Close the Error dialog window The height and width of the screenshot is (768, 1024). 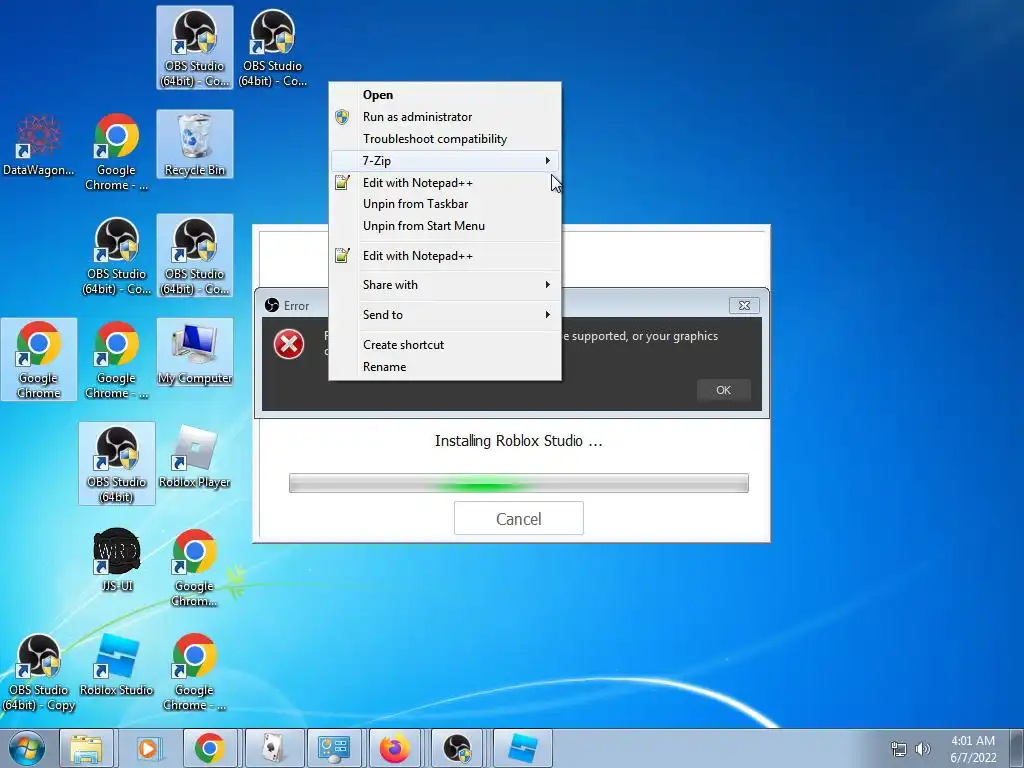click(x=744, y=305)
